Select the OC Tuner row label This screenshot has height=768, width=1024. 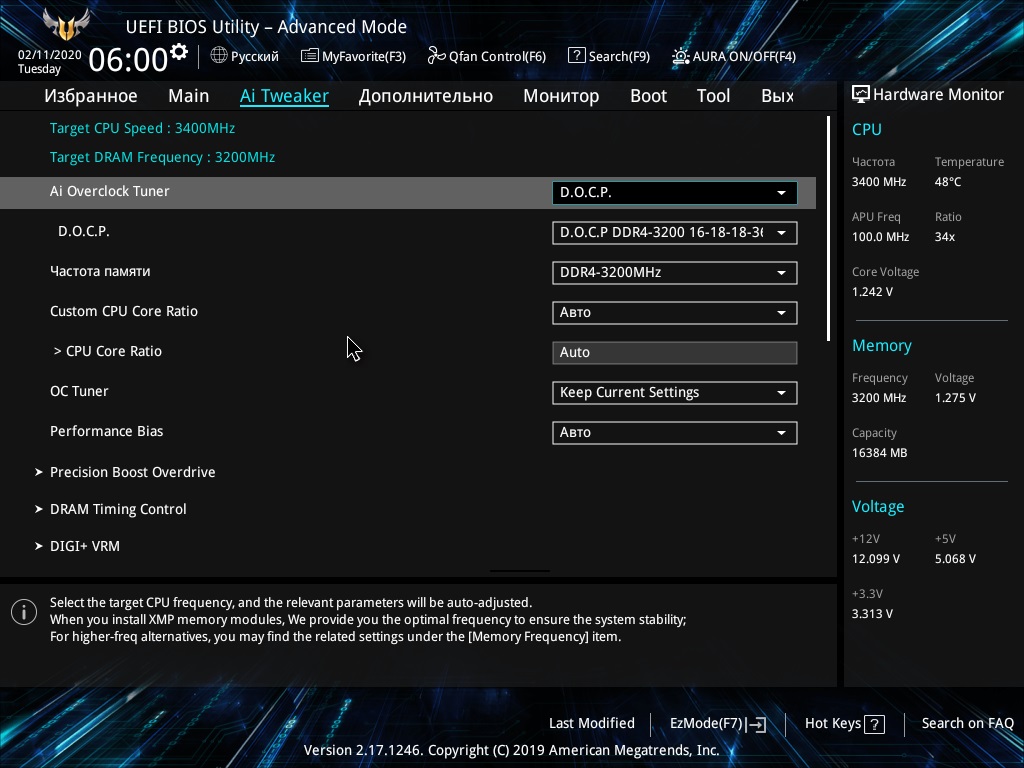[x=79, y=391]
